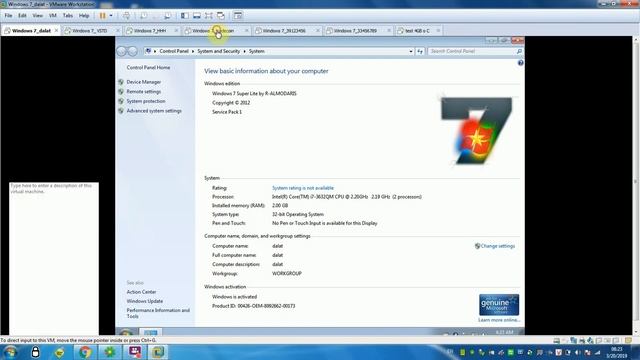640x360 pixels.
Task: Open the yellow diamond taskbar app
Action: pyautogui.click(x=60, y=352)
